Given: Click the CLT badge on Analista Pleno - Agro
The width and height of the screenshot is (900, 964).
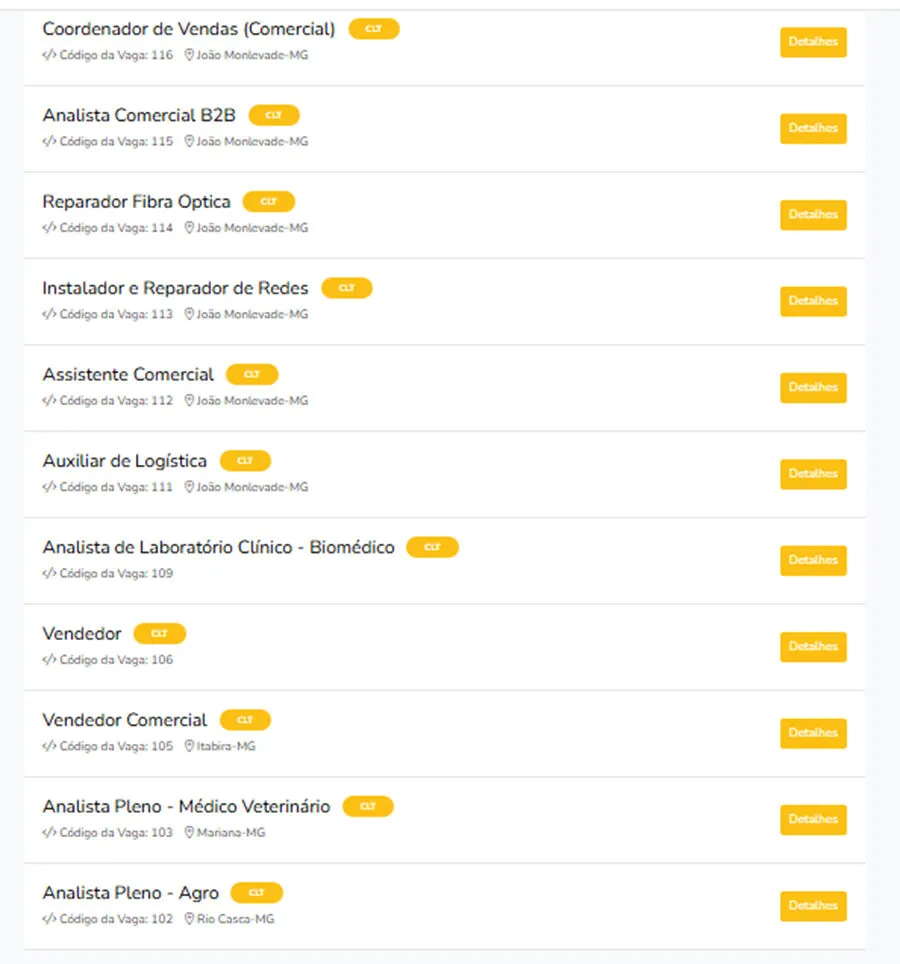Looking at the screenshot, I should (256, 893).
